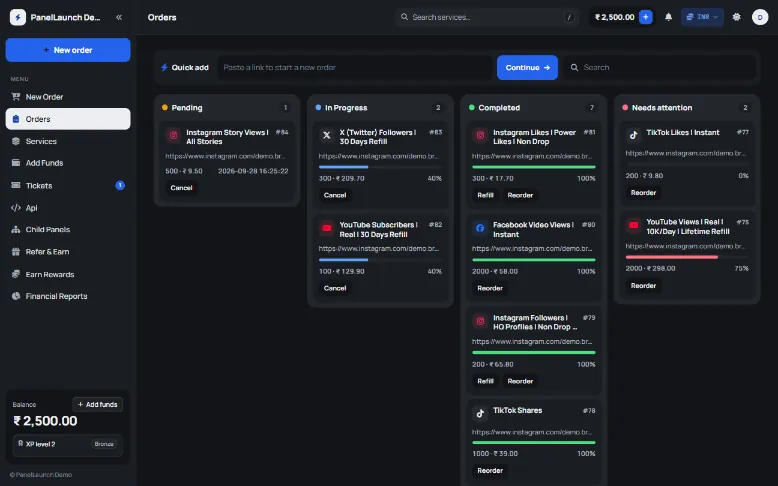Click the XP level 2 label
Viewport: 778px width, 486px height.
pyautogui.click(x=41, y=444)
